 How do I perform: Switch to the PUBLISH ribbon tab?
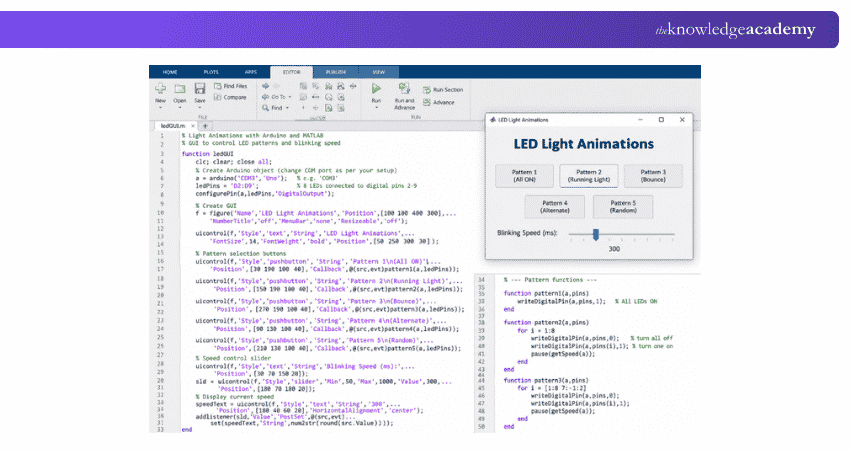[x=336, y=72]
